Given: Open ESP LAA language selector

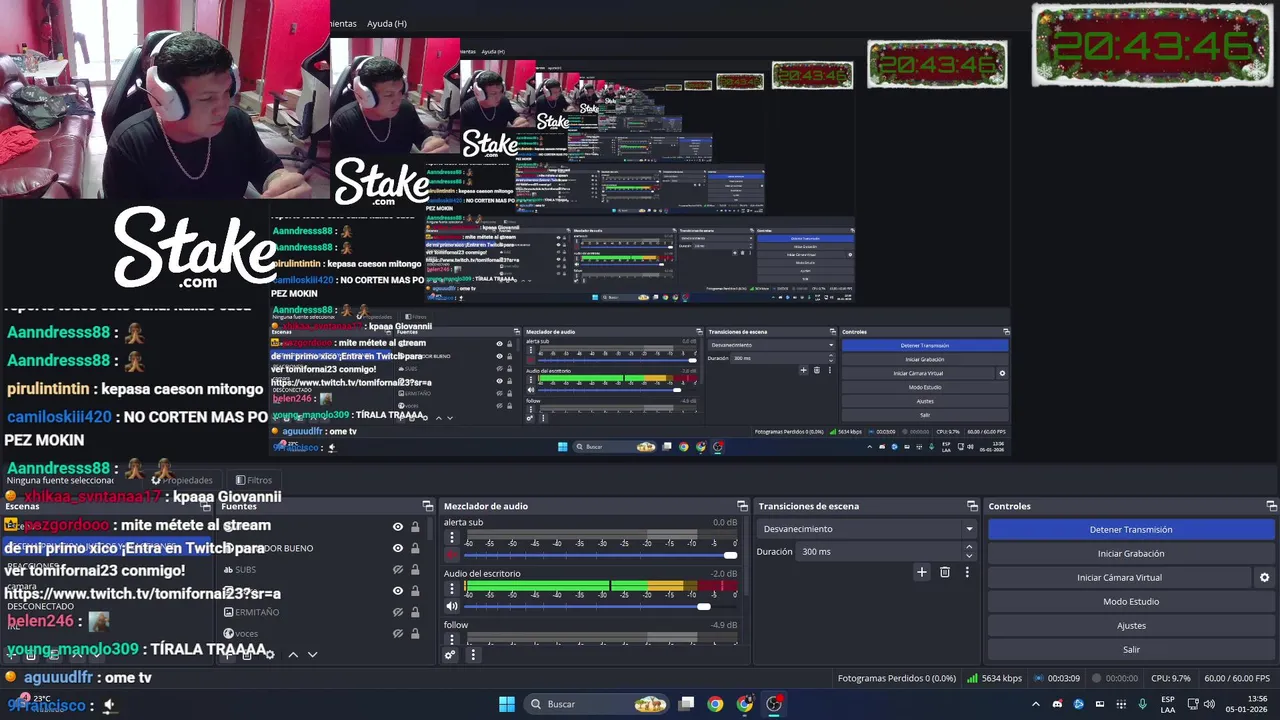Looking at the screenshot, I should (1168, 704).
